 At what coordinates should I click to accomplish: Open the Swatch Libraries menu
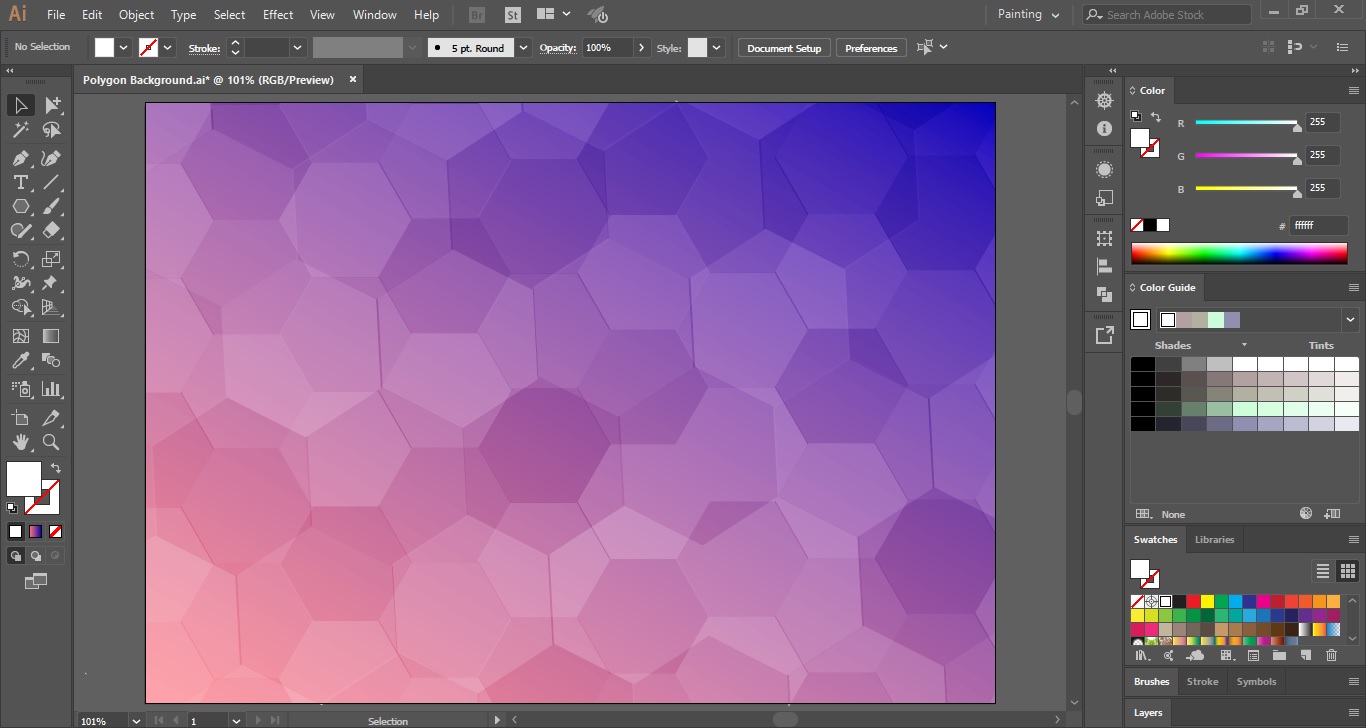[1141, 655]
